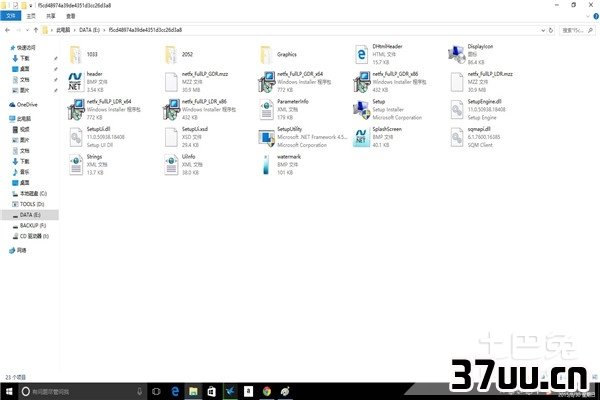Select the SetupEngine.dll file icon
600x400 pixels.
pyautogui.click(x=457, y=109)
